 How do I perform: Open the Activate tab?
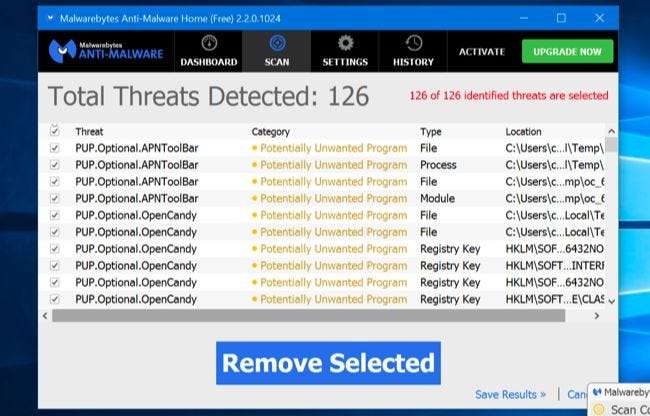[482, 52]
